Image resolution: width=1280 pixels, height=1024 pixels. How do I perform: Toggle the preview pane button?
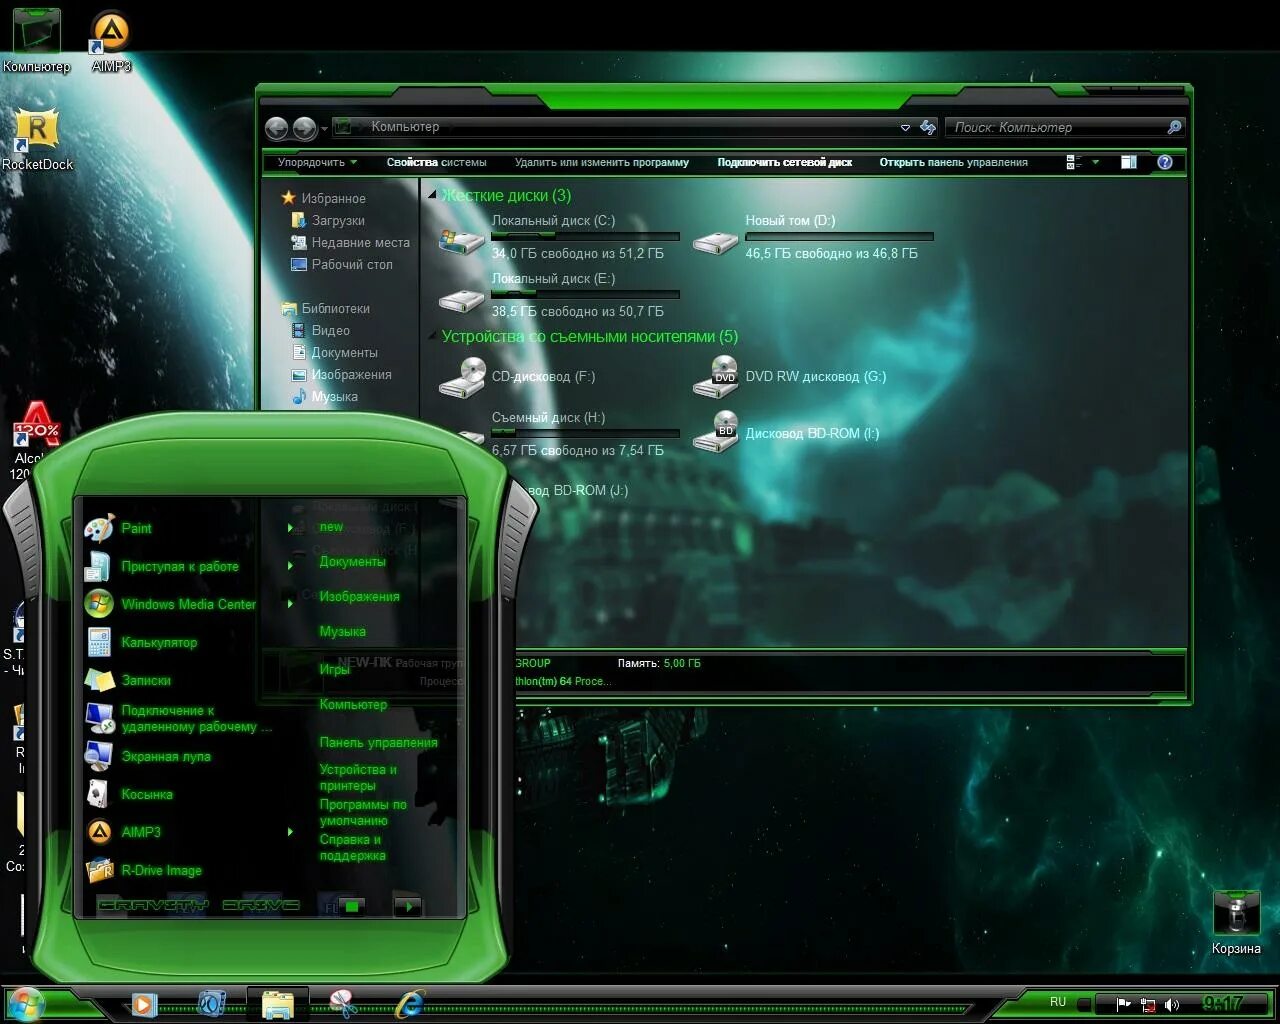[1129, 162]
